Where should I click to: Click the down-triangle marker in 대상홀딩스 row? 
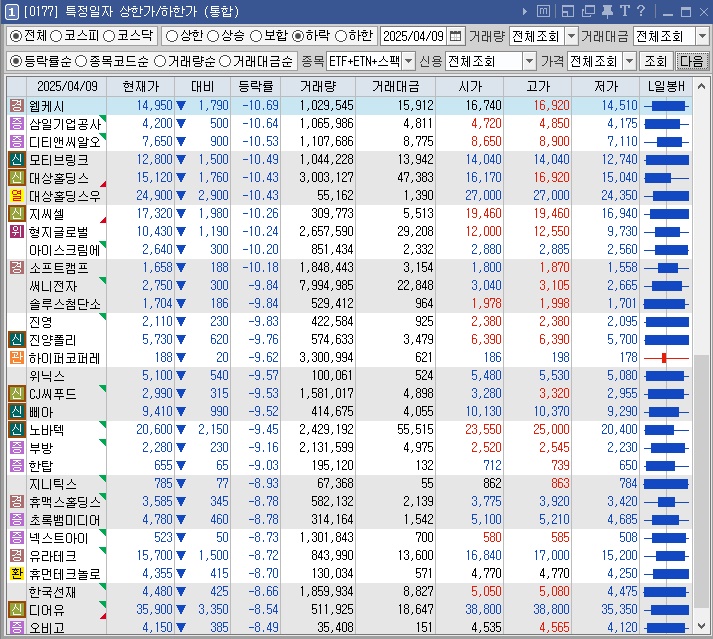[x=181, y=178]
